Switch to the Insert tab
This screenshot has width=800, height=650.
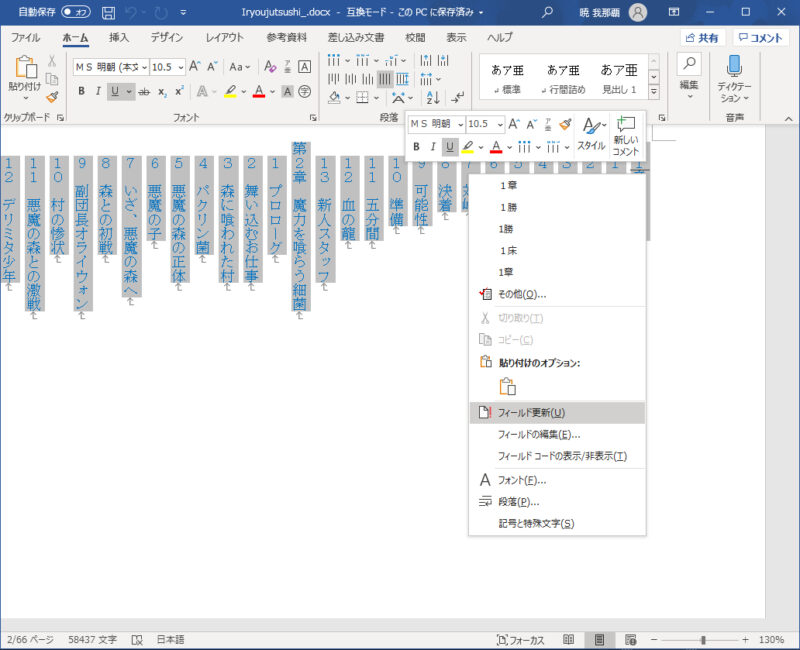coord(119,37)
